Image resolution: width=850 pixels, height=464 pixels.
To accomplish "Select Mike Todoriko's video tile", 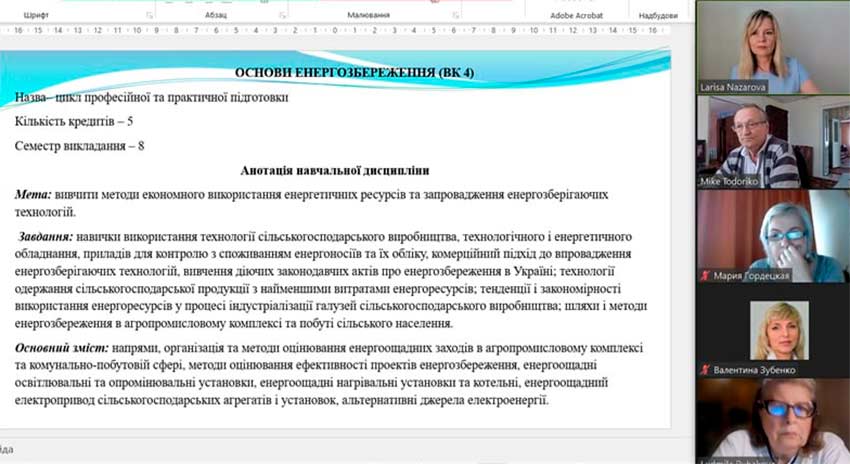I will [772, 141].
